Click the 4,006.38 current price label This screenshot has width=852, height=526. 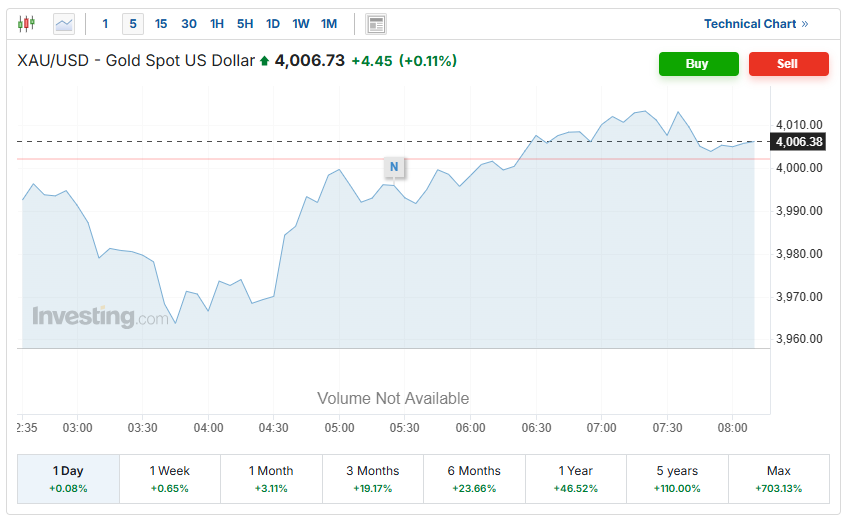pos(798,142)
